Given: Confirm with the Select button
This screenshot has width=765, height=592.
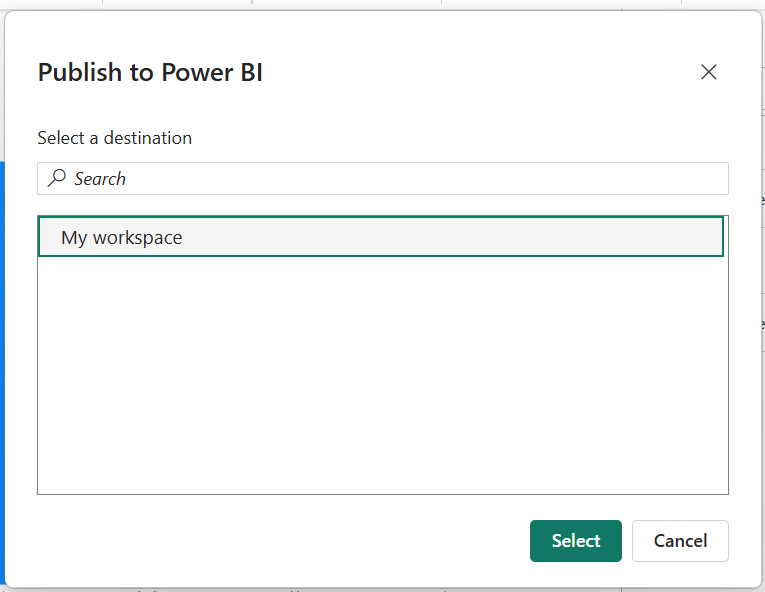Looking at the screenshot, I should coord(576,541).
